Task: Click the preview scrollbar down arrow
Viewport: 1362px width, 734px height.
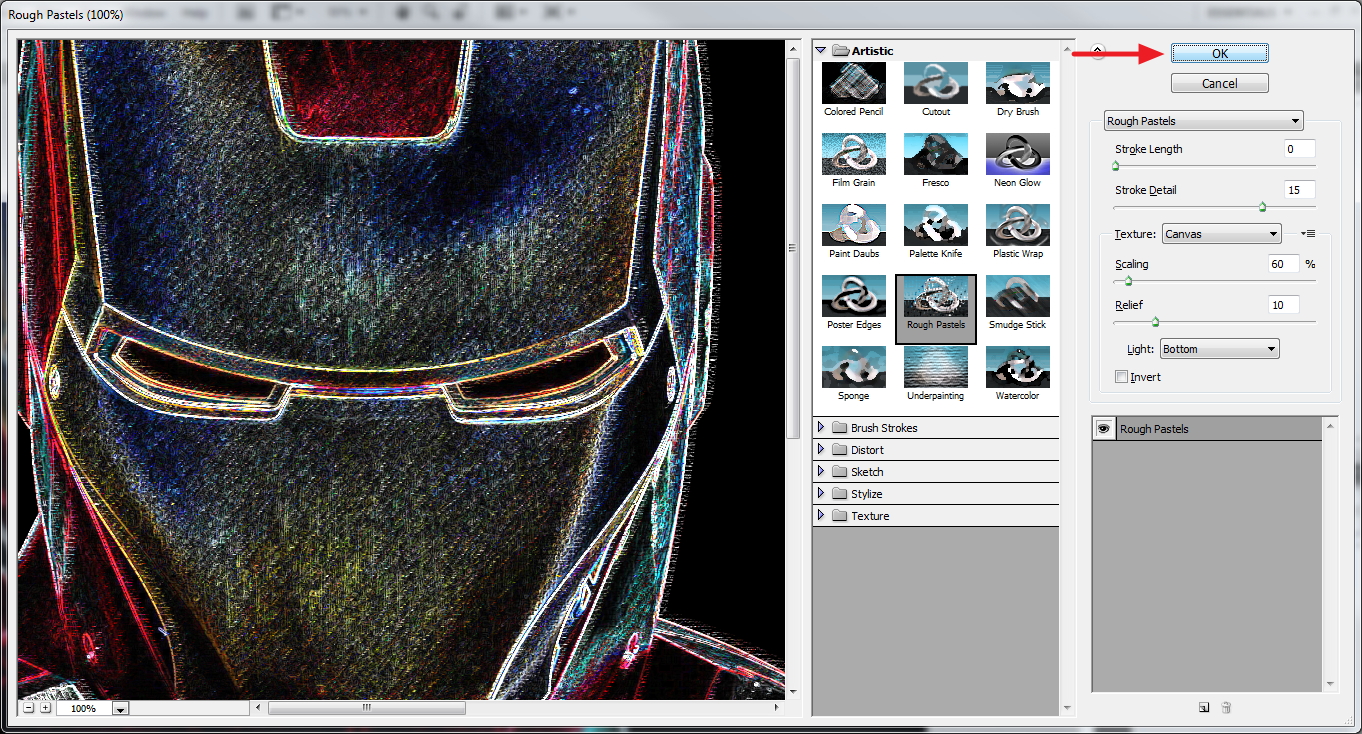Action: click(x=792, y=691)
